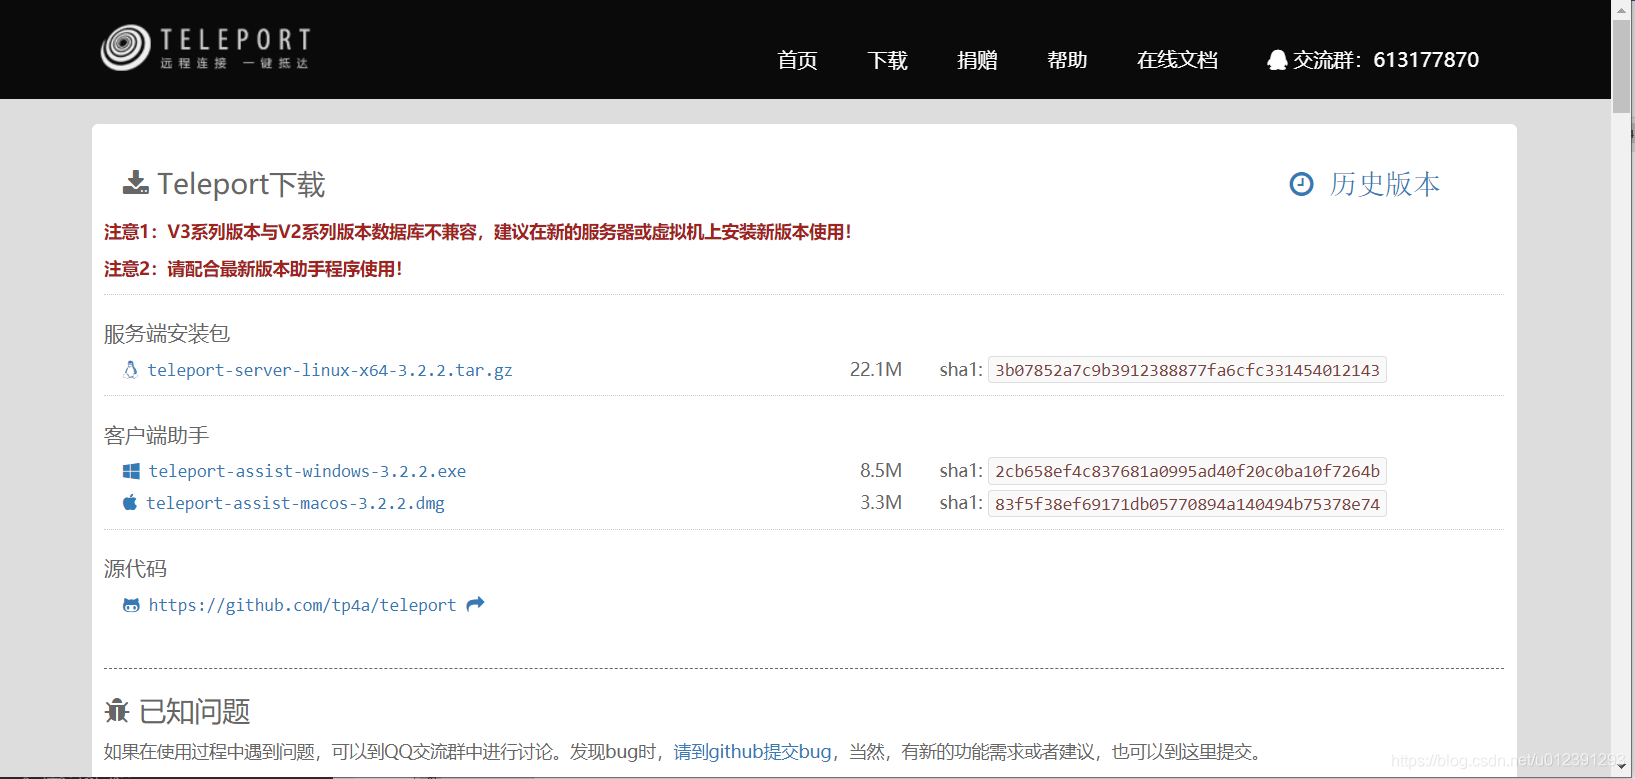
Task: Click the 源代码 section heading
Action: 136,569
